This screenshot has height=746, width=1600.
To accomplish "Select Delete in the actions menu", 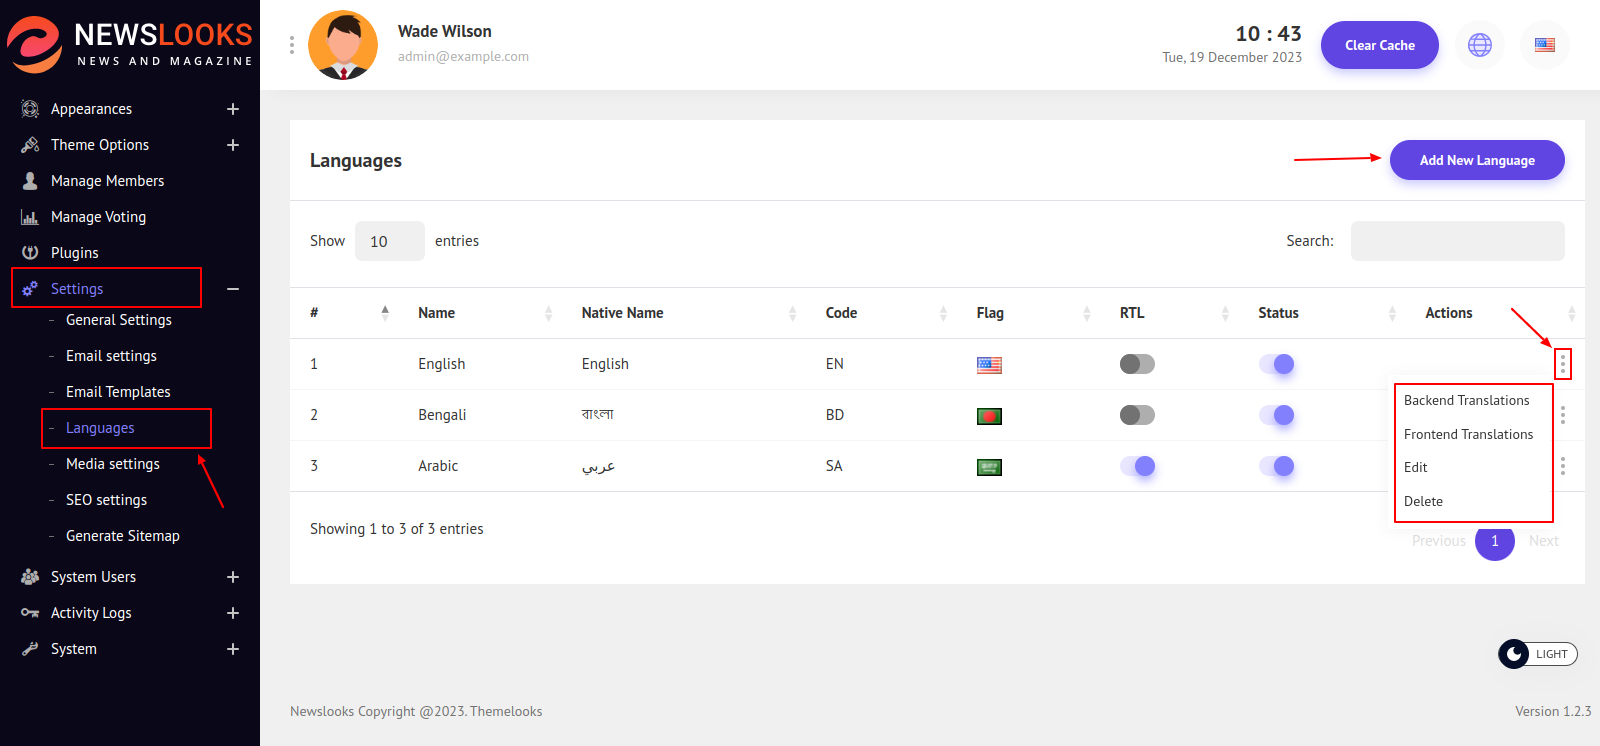I will (x=1423, y=501).
